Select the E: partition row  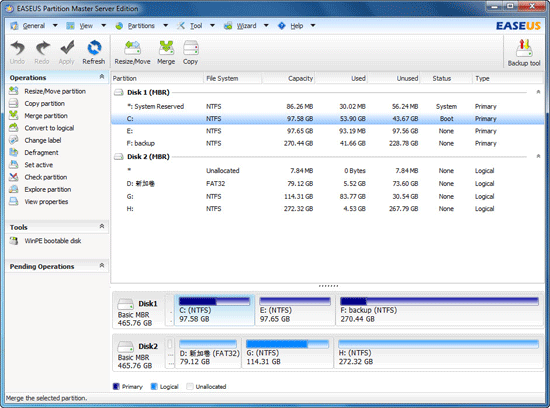[x=328, y=131]
